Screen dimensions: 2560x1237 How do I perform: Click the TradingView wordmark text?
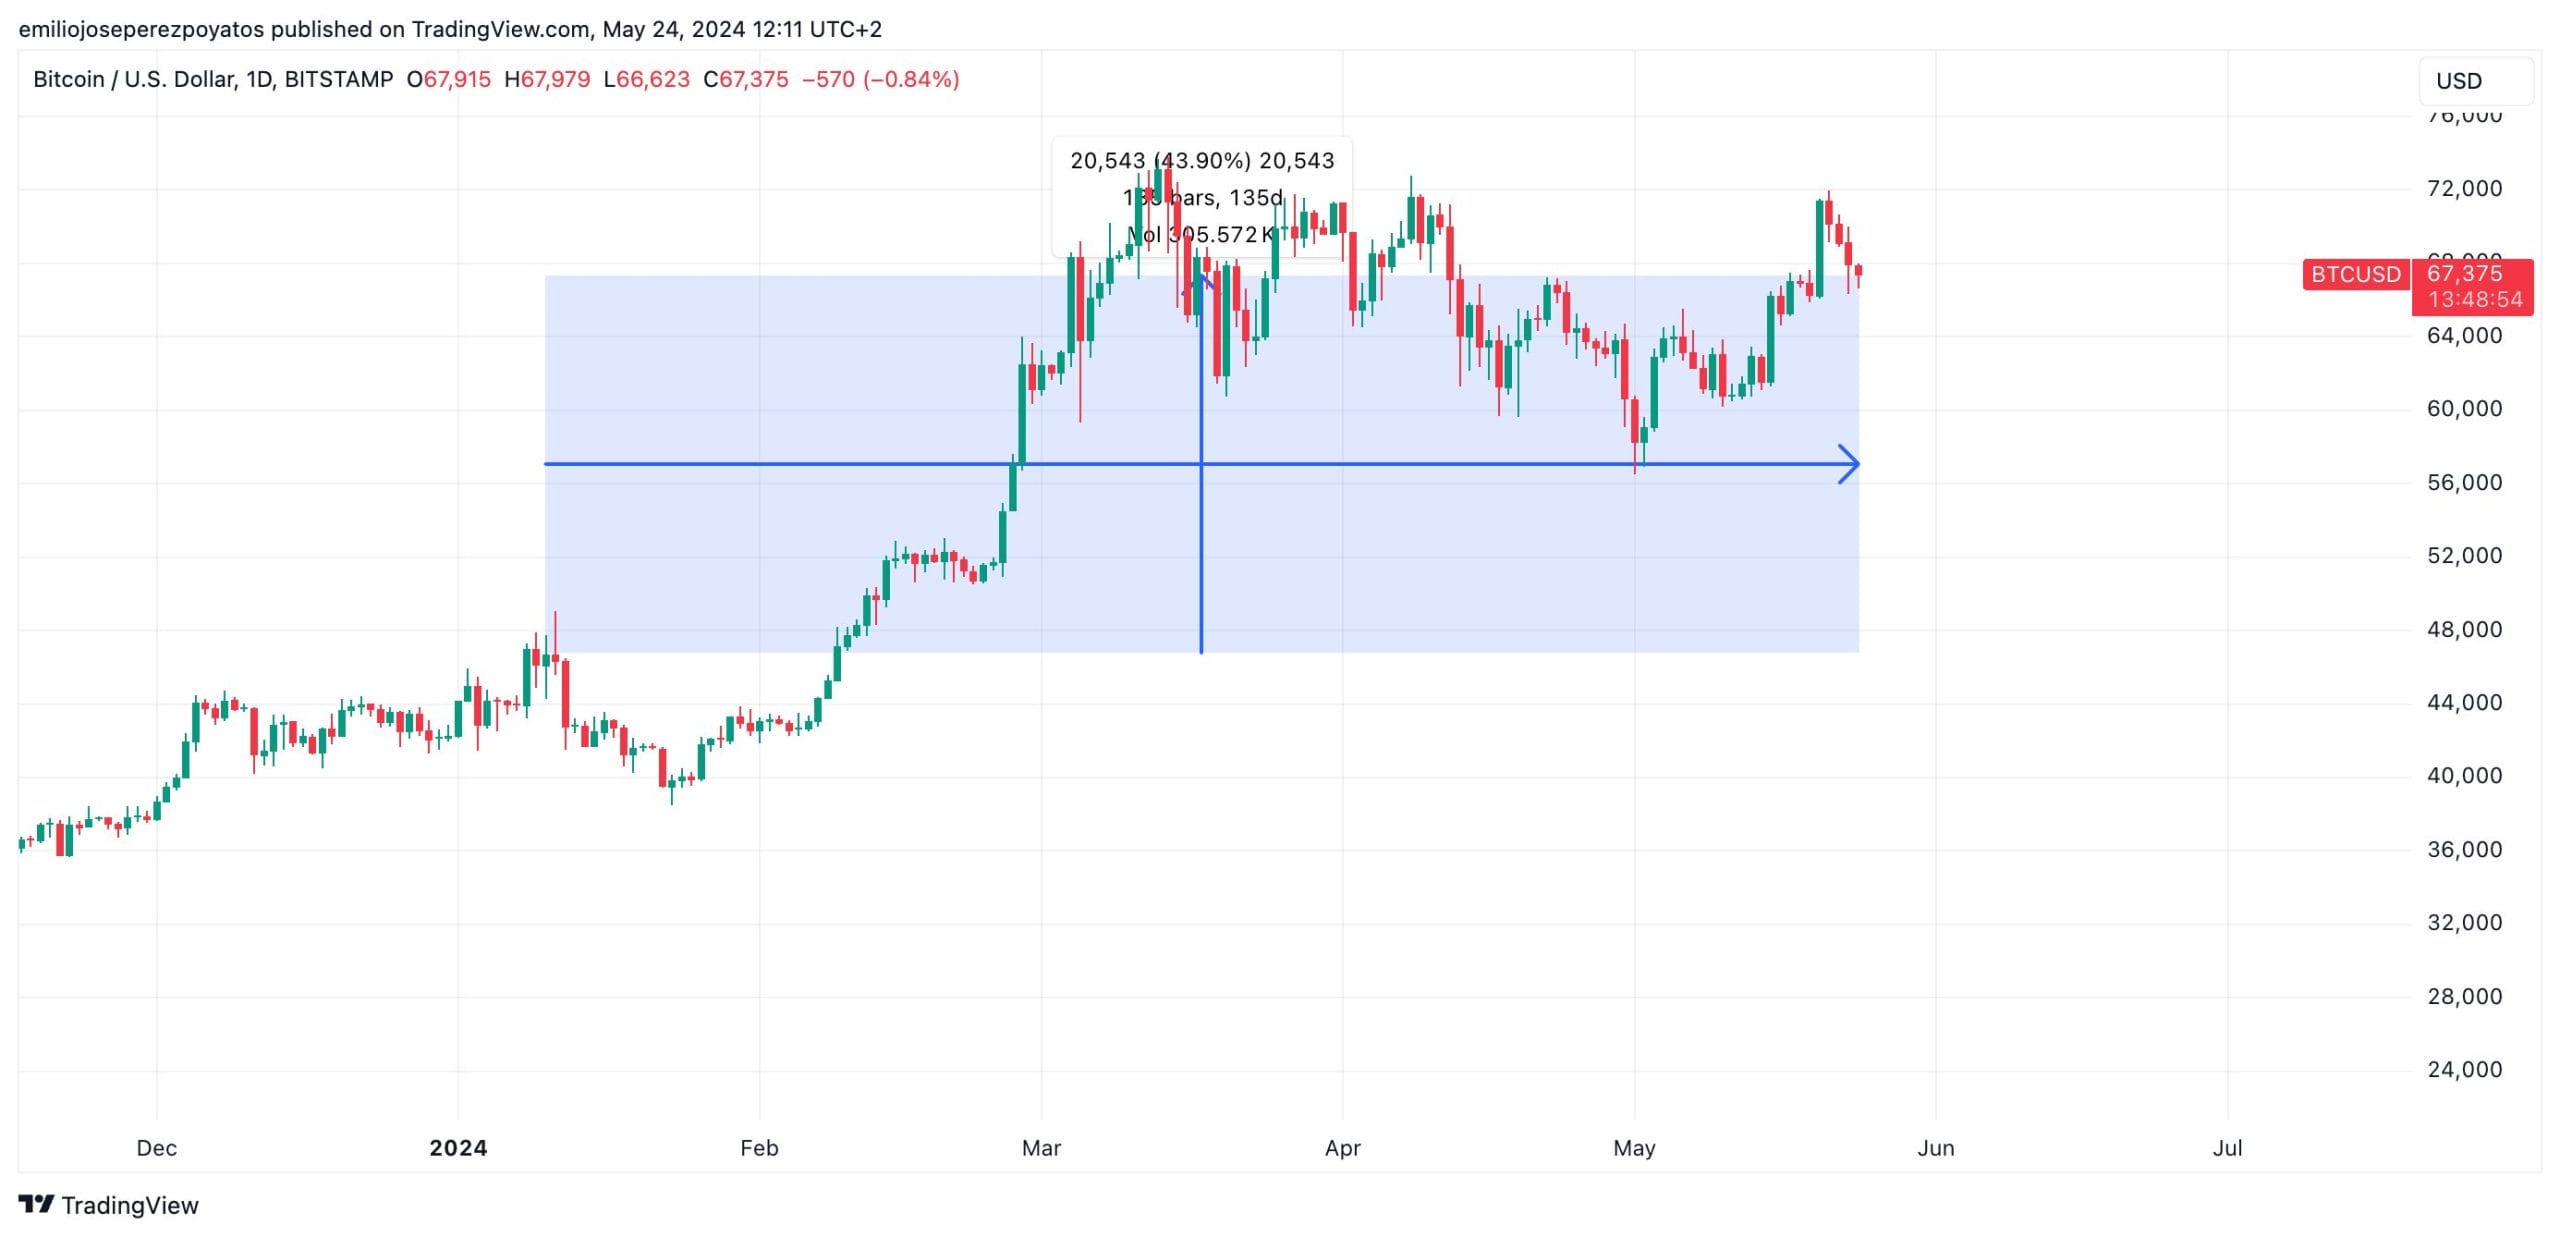coord(130,1205)
